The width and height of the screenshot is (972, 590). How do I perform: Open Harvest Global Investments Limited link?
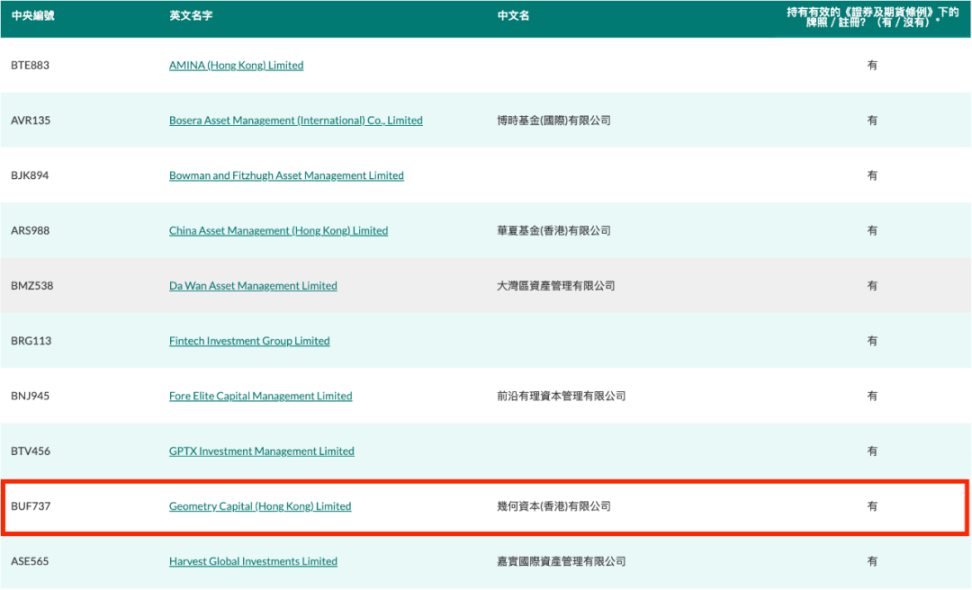(x=252, y=561)
